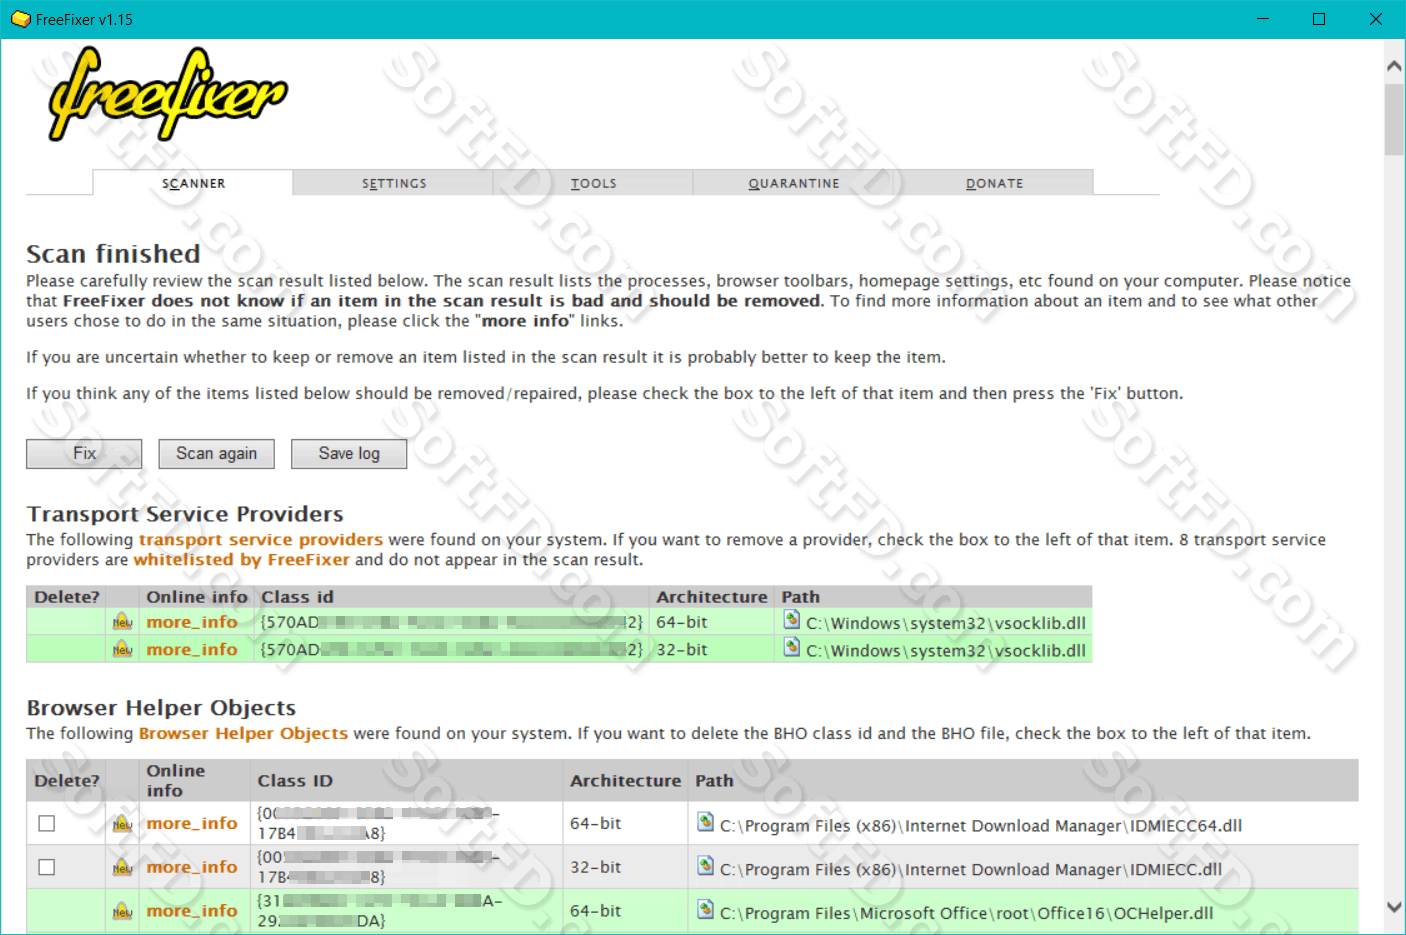Open more_info for 64-bit vsocklib.dll
Screen dimensions: 1406x935
click(x=192, y=622)
